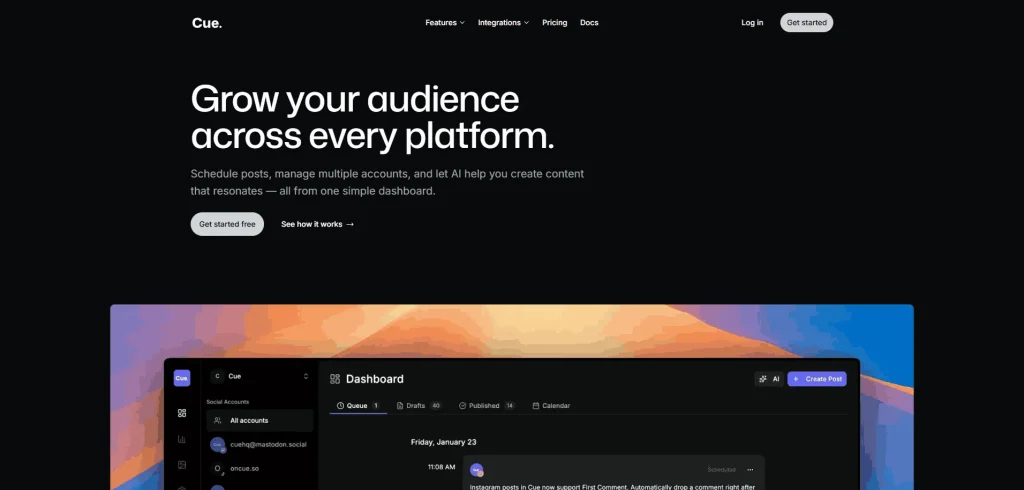Open the dashboard grid icon in sidebar
The height and width of the screenshot is (490, 1024).
tap(181, 412)
